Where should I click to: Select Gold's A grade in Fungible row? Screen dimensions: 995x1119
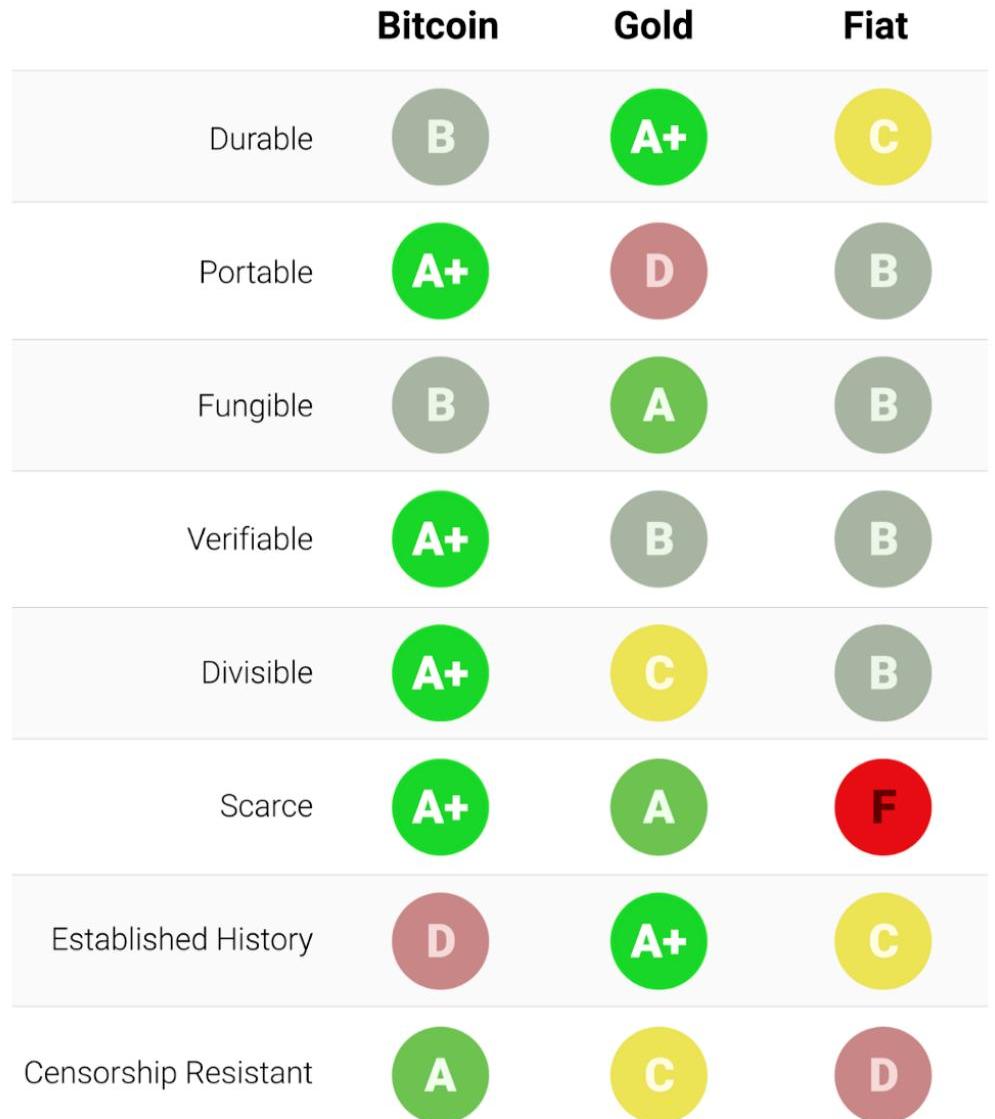[x=659, y=405]
